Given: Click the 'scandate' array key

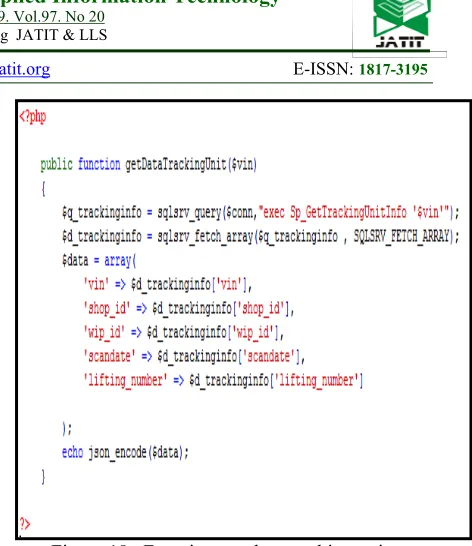Looking at the screenshot, I should [x=109, y=356].
